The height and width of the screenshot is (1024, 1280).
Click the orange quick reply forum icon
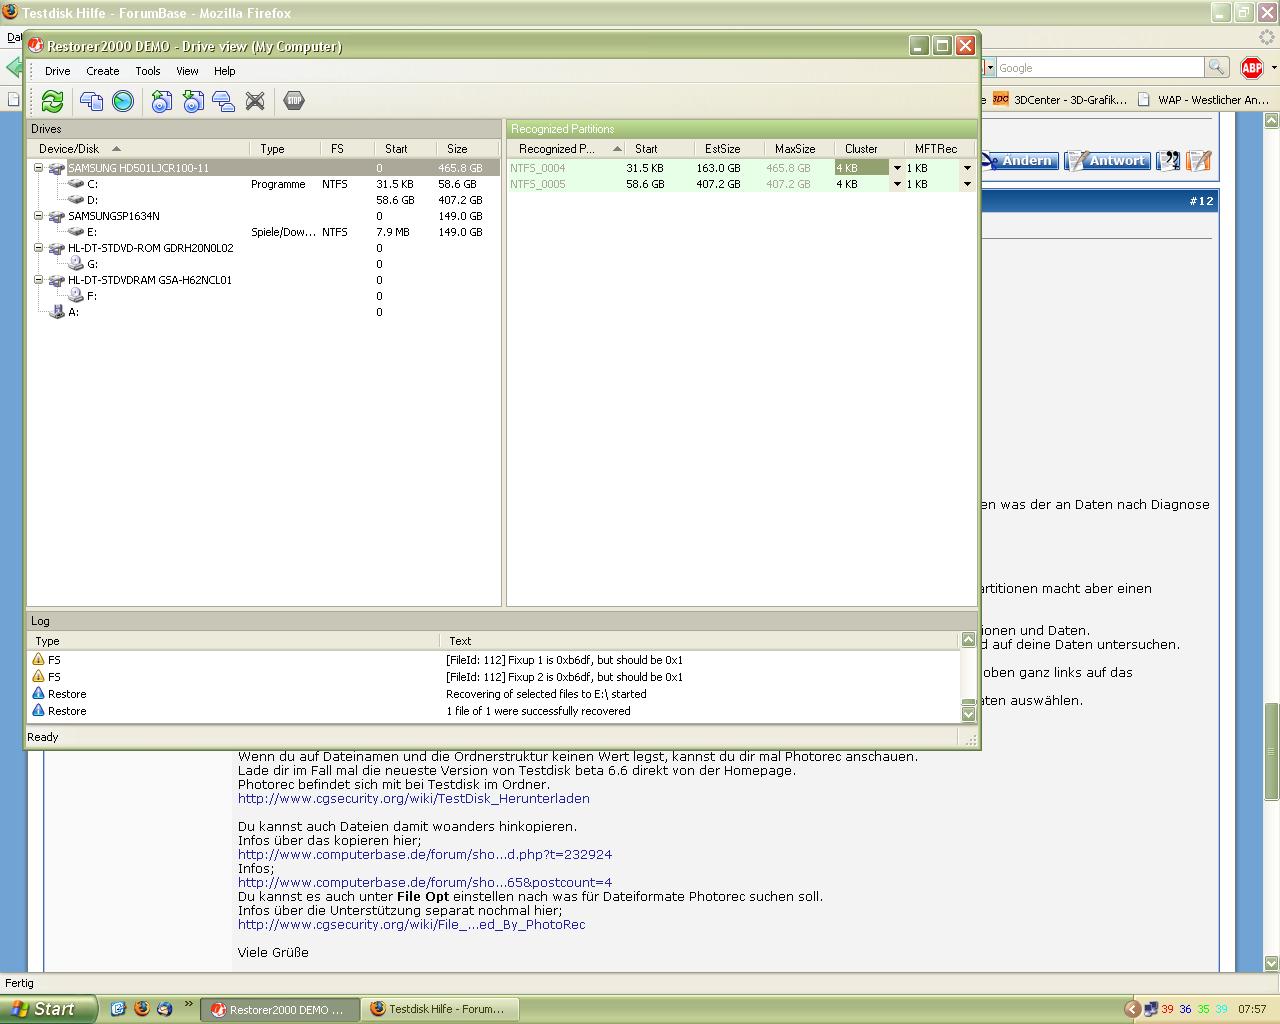click(x=1199, y=160)
